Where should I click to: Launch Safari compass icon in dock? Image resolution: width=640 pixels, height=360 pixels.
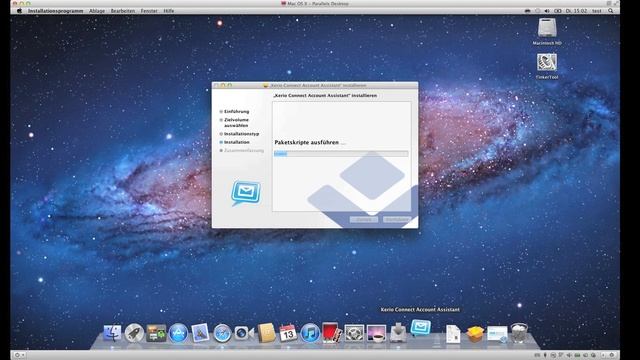222,333
